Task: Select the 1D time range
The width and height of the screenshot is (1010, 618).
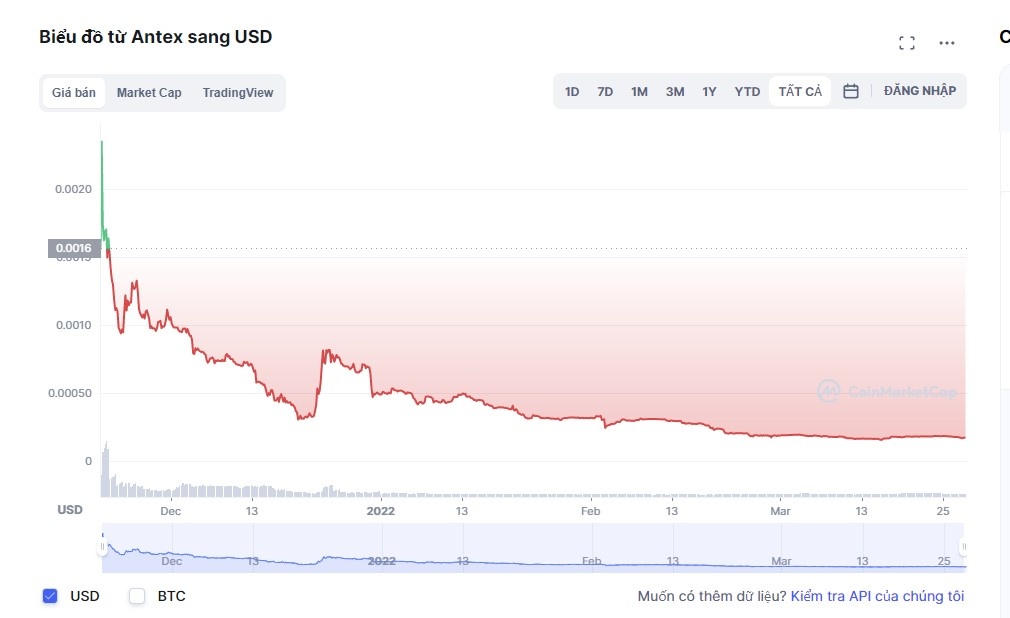Action: pyautogui.click(x=572, y=91)
